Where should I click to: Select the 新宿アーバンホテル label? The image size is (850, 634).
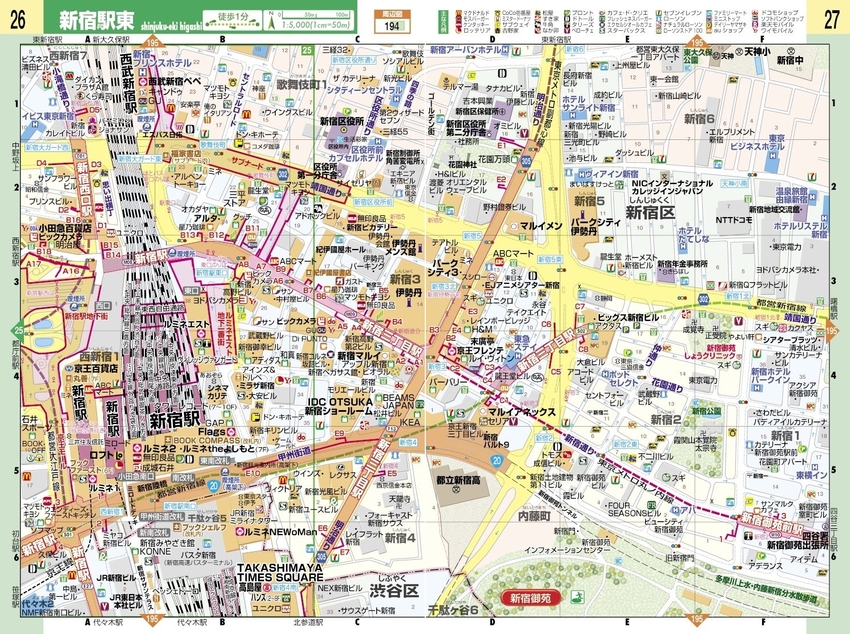point(465,50)
